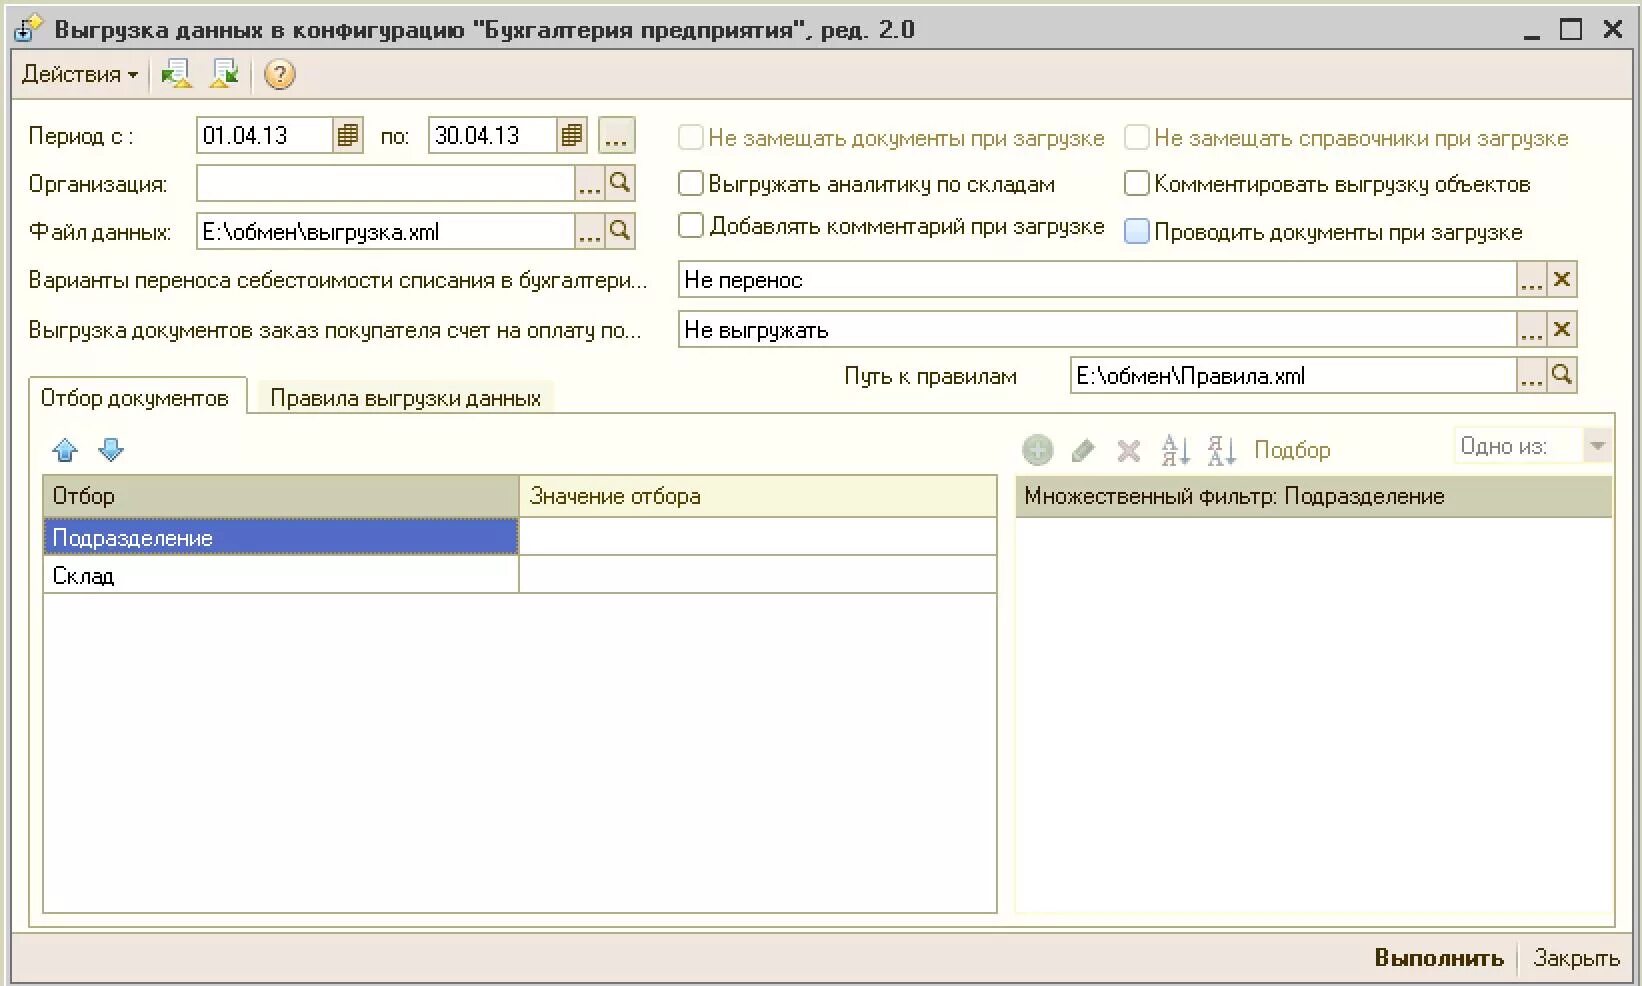Click the Множественный фильтр: Подразделение header
The height and width of the screenshot is (986, 1642).
click(1314, 496)
